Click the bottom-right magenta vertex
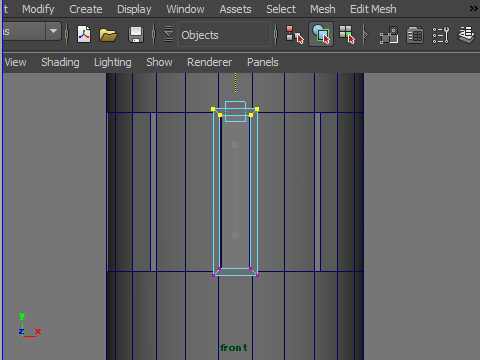 tap(257, 275)
